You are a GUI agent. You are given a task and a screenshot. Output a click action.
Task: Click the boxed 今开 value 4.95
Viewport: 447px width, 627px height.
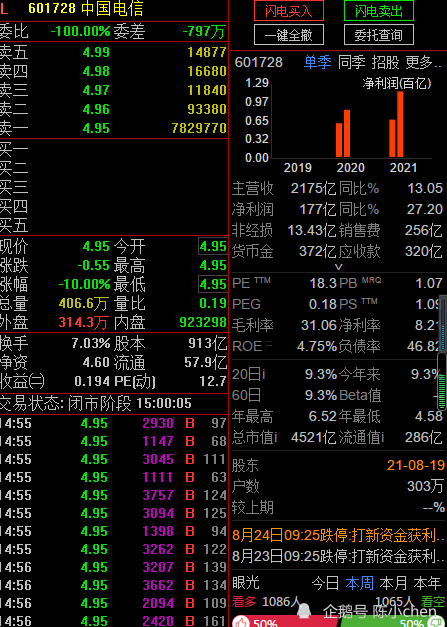click(213, 246)
